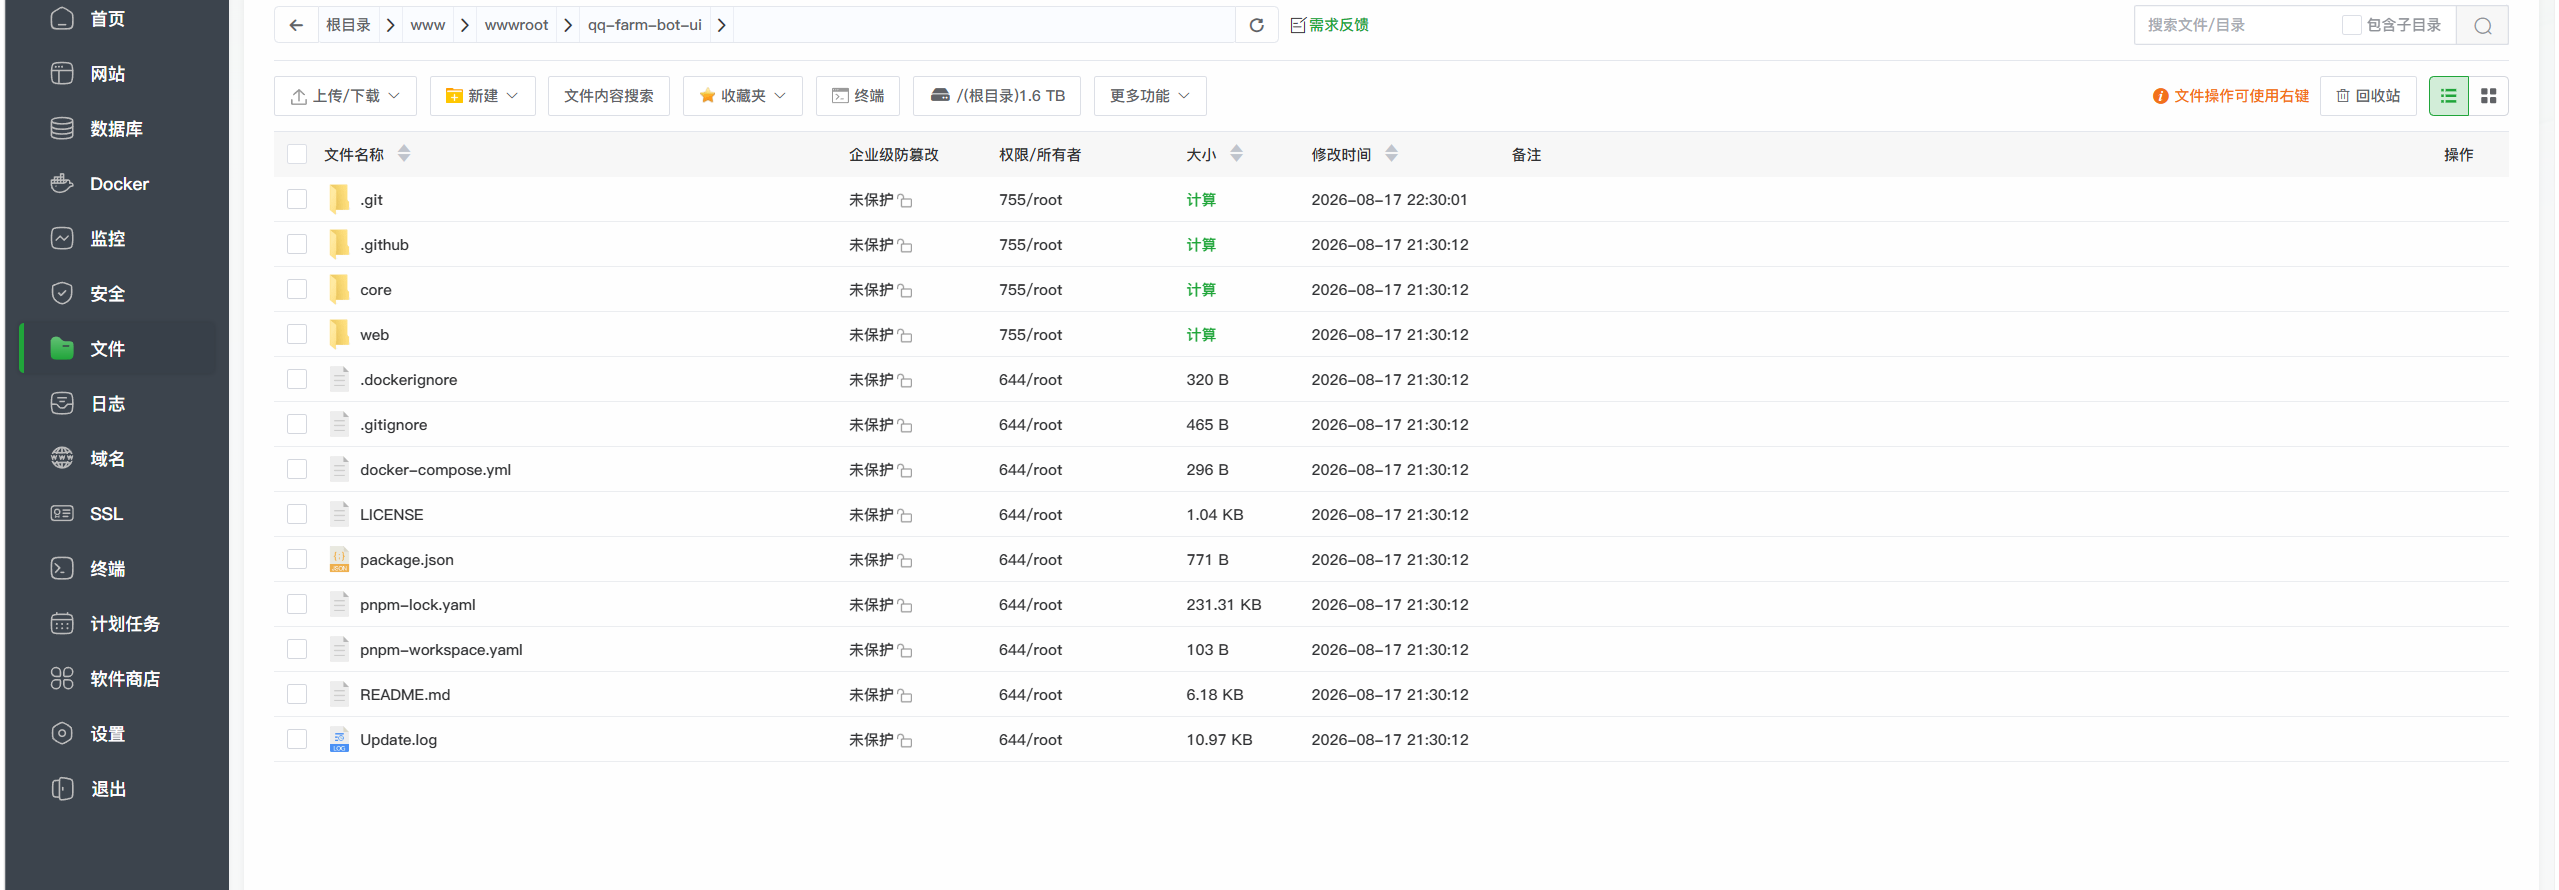Refresh the directory listing
Image resolution: width=2559 pixels, height=890 pixels.
click(x=1257, y=25)
